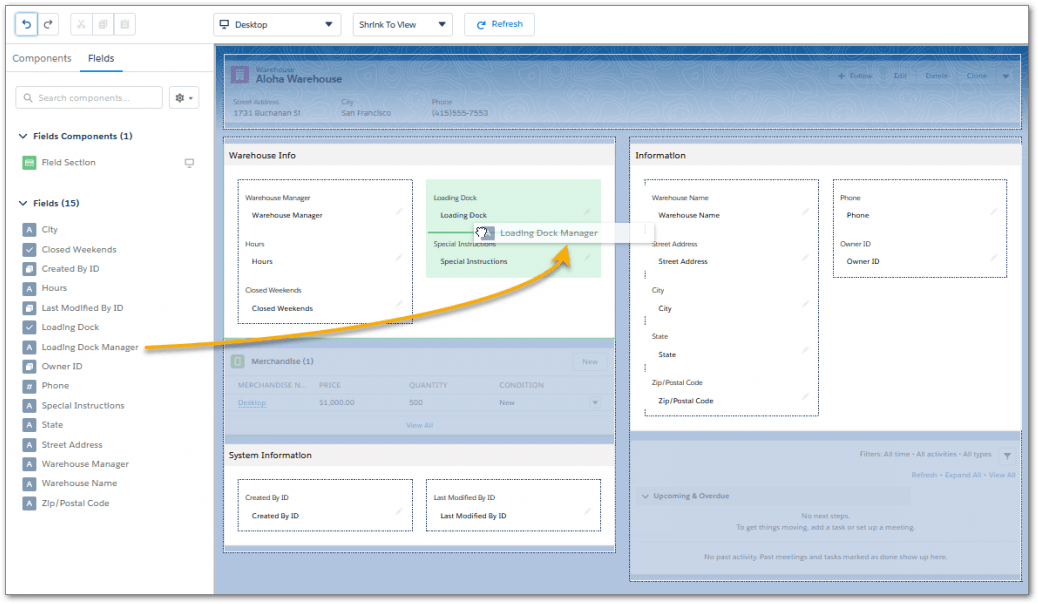Click the activity filter funnel icon
This screenshot has width=1038, height=604.
[1007, 456]
